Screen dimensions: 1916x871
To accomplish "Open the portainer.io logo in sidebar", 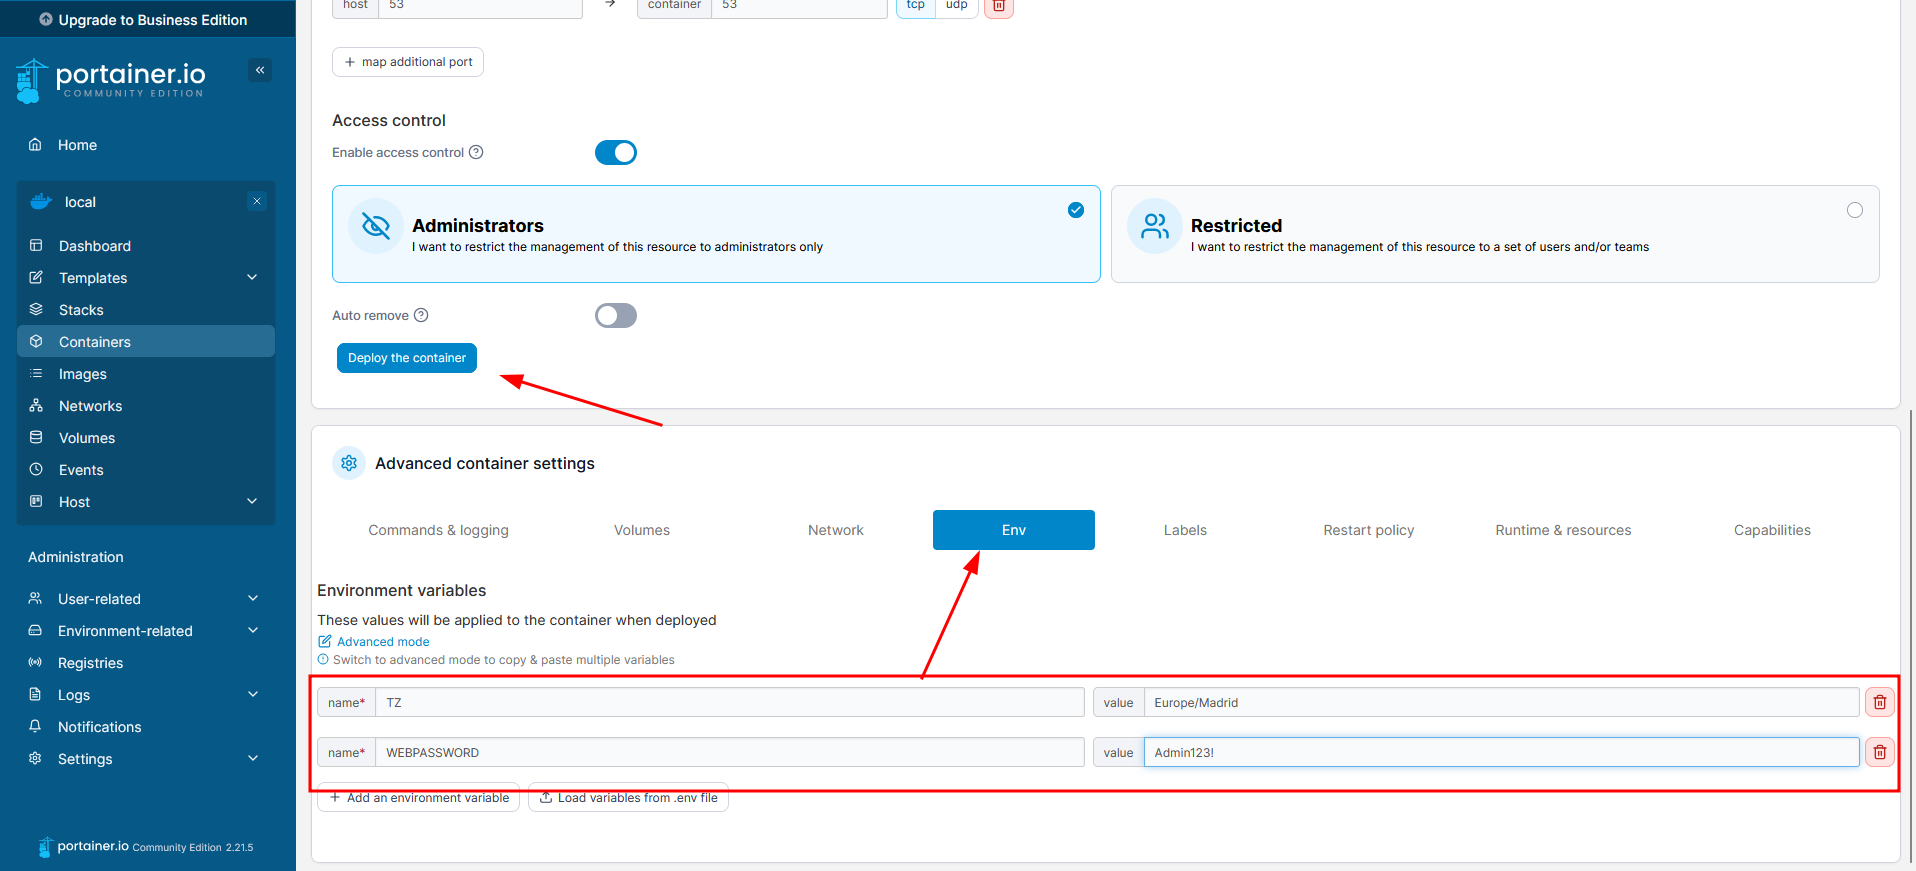I will point(112,80).
